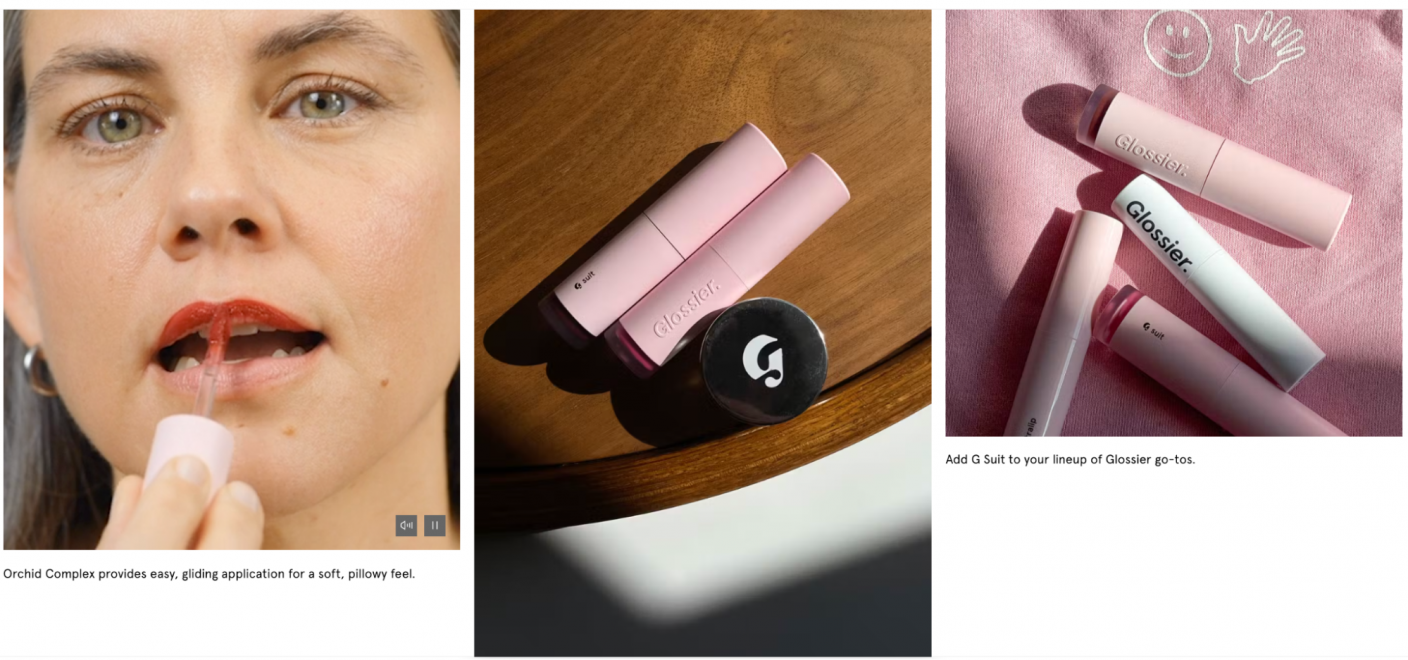Click the woman's silver hoop earring

coord(40,371)
